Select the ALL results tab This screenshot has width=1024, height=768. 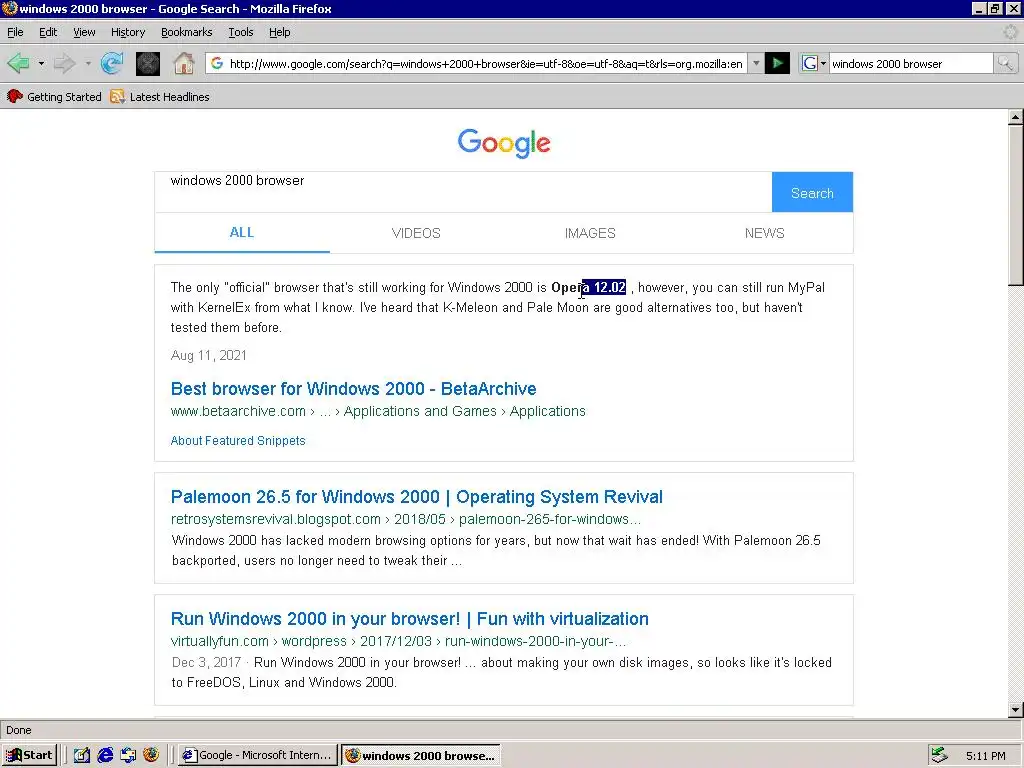tap(242, 232)
